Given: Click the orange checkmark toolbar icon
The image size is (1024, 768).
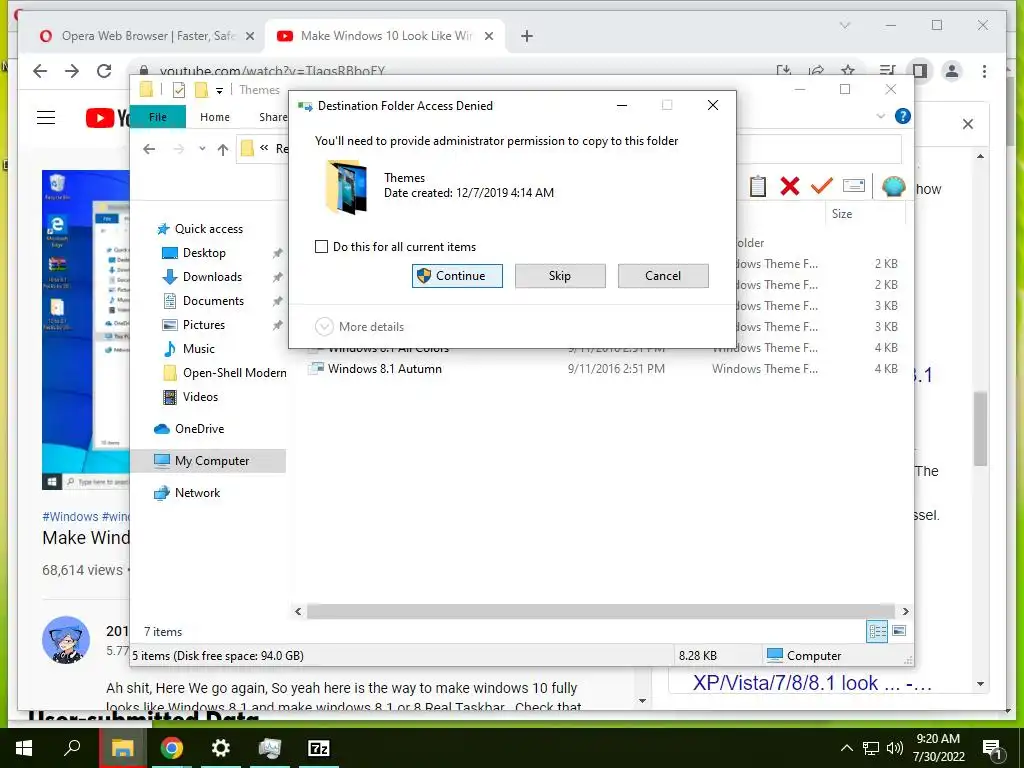Looking at the screenshot, I should 822,186.
